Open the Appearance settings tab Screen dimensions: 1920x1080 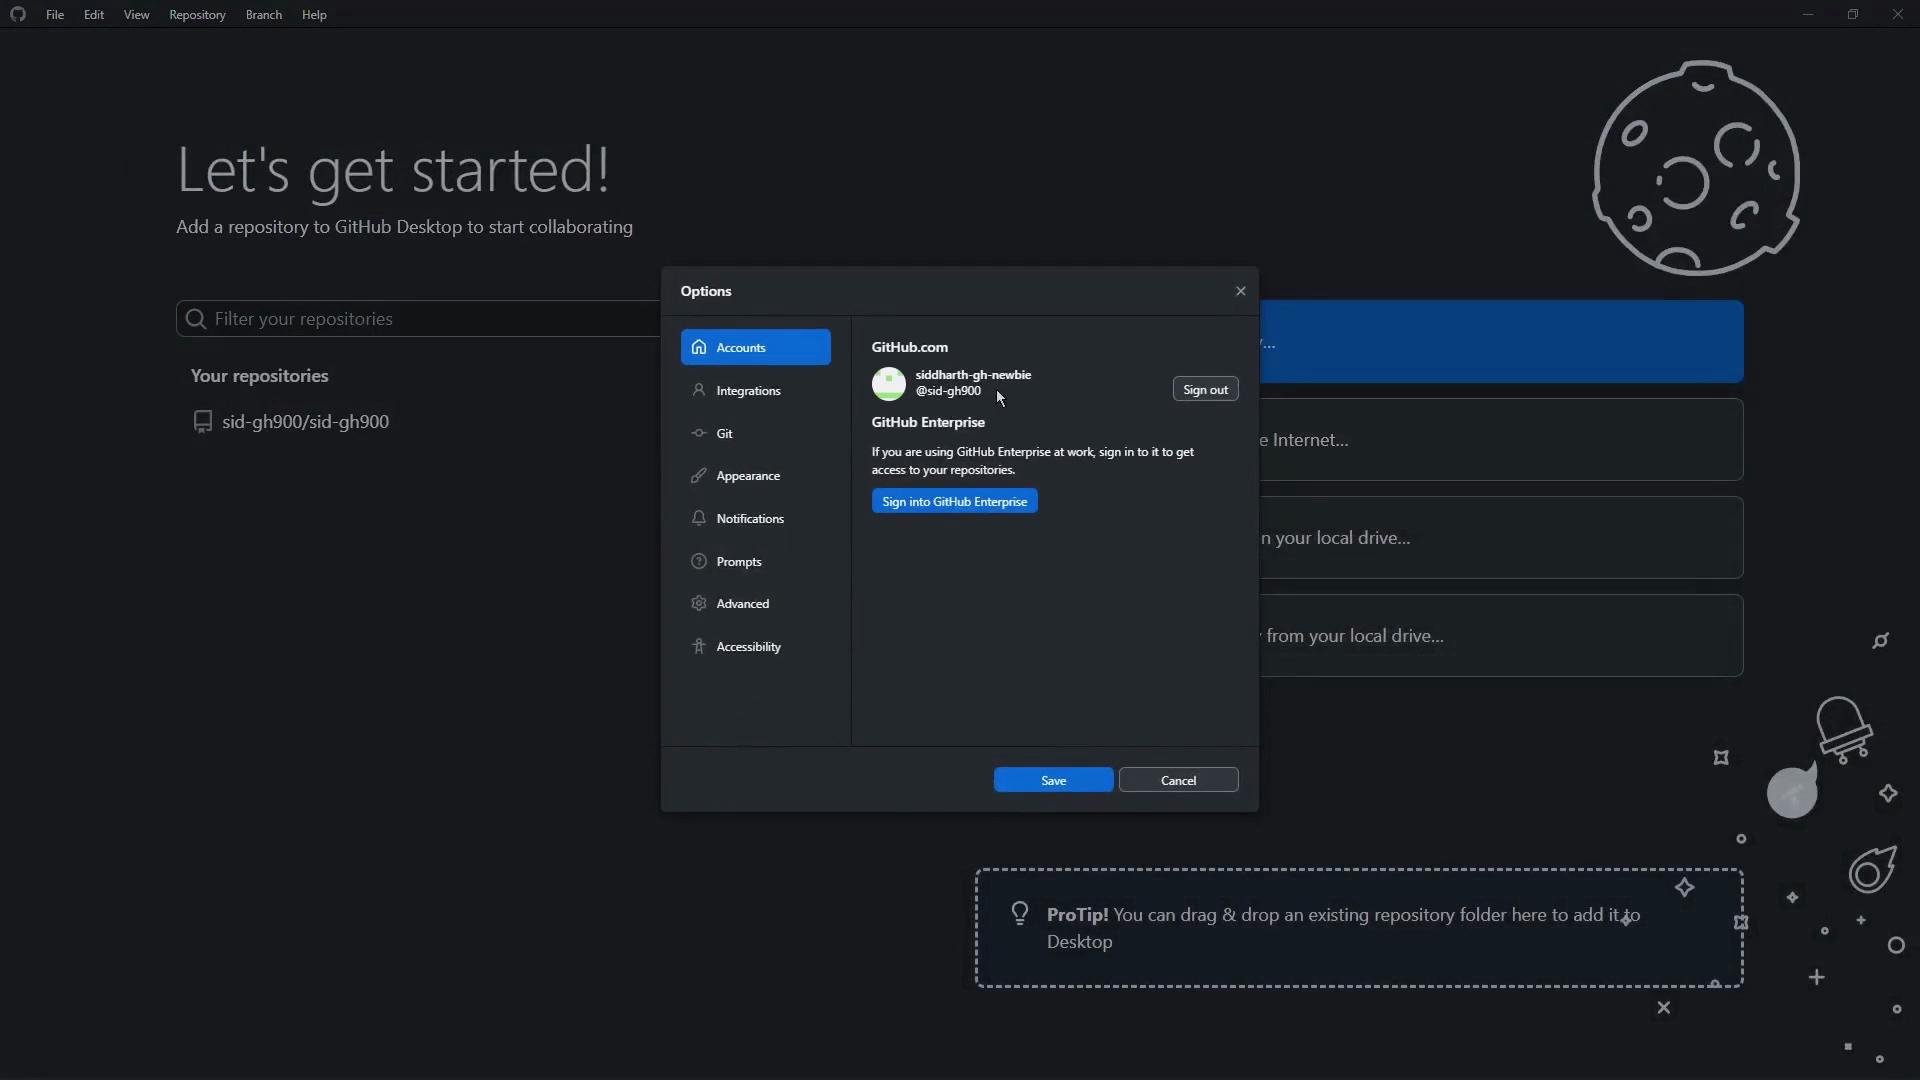point(756,476)
